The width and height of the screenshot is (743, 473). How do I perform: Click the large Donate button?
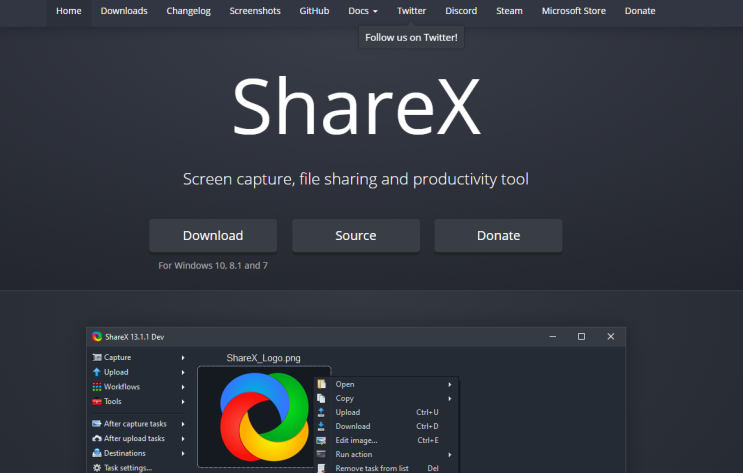[x=498, y=236]
